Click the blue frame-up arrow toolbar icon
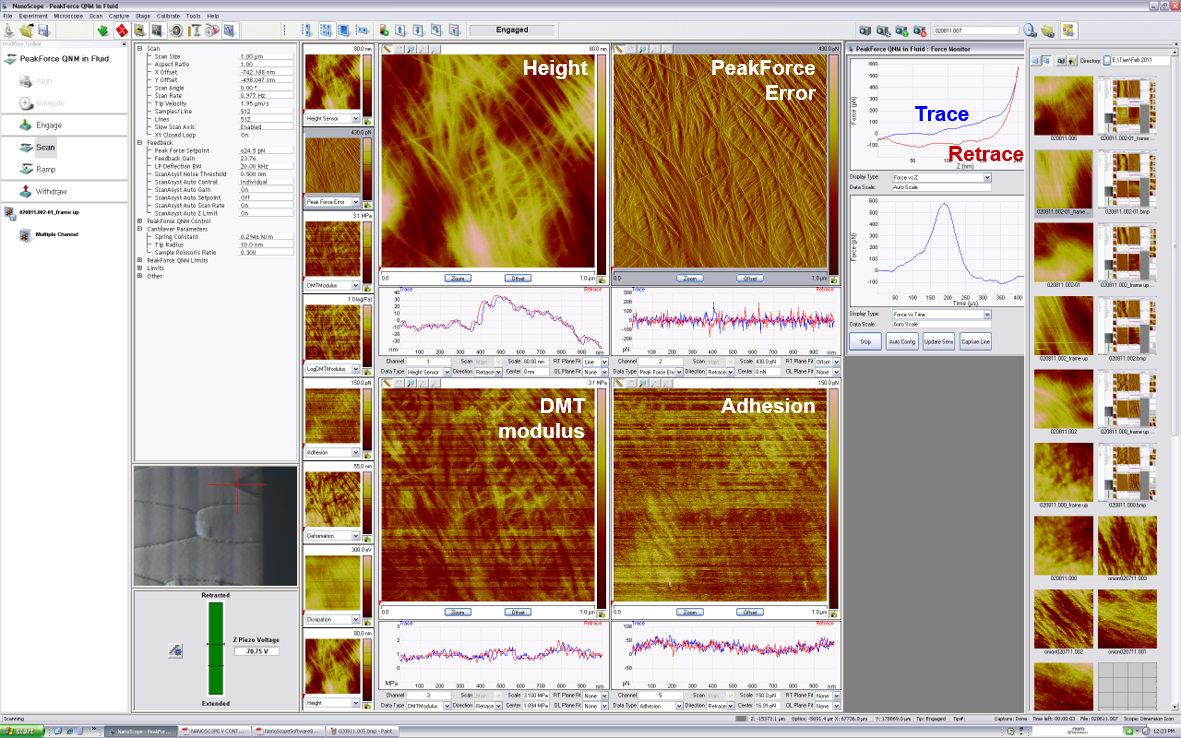This screenshot has height=738, width=1181. (400, 30)
